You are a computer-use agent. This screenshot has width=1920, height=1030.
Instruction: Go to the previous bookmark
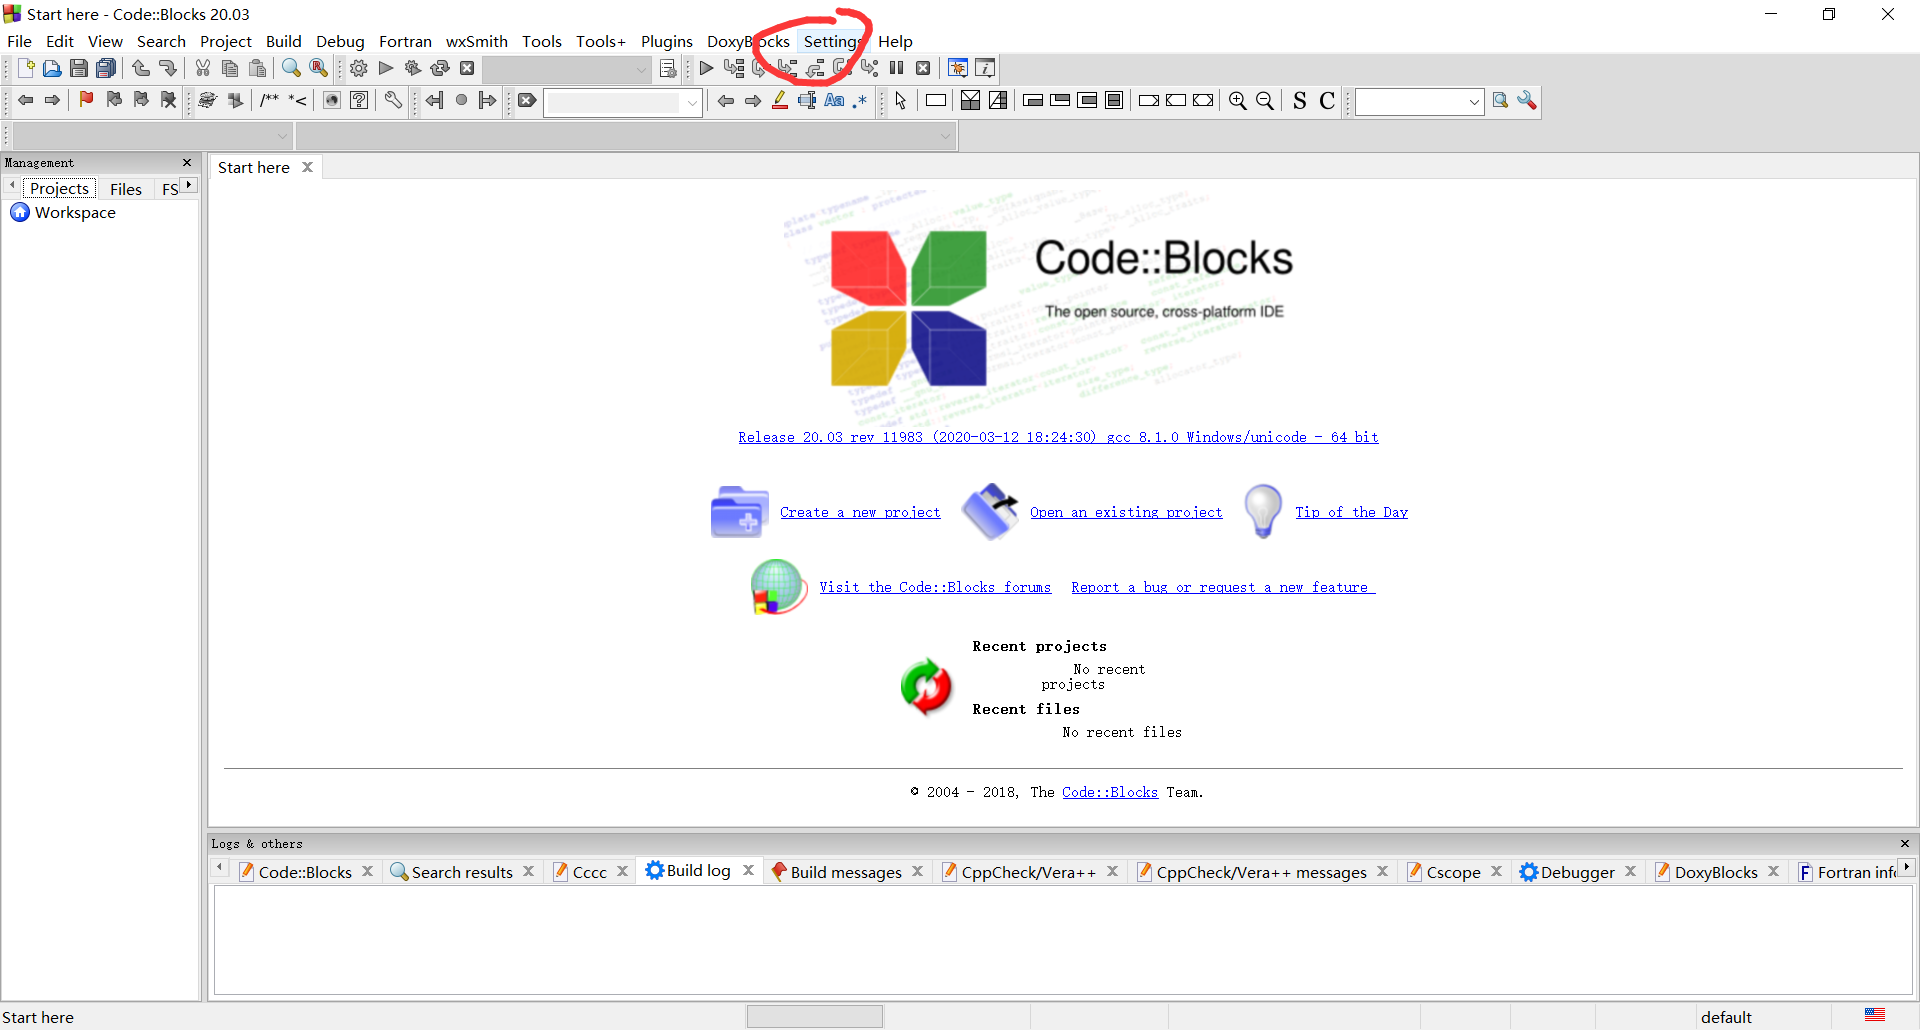114,100
